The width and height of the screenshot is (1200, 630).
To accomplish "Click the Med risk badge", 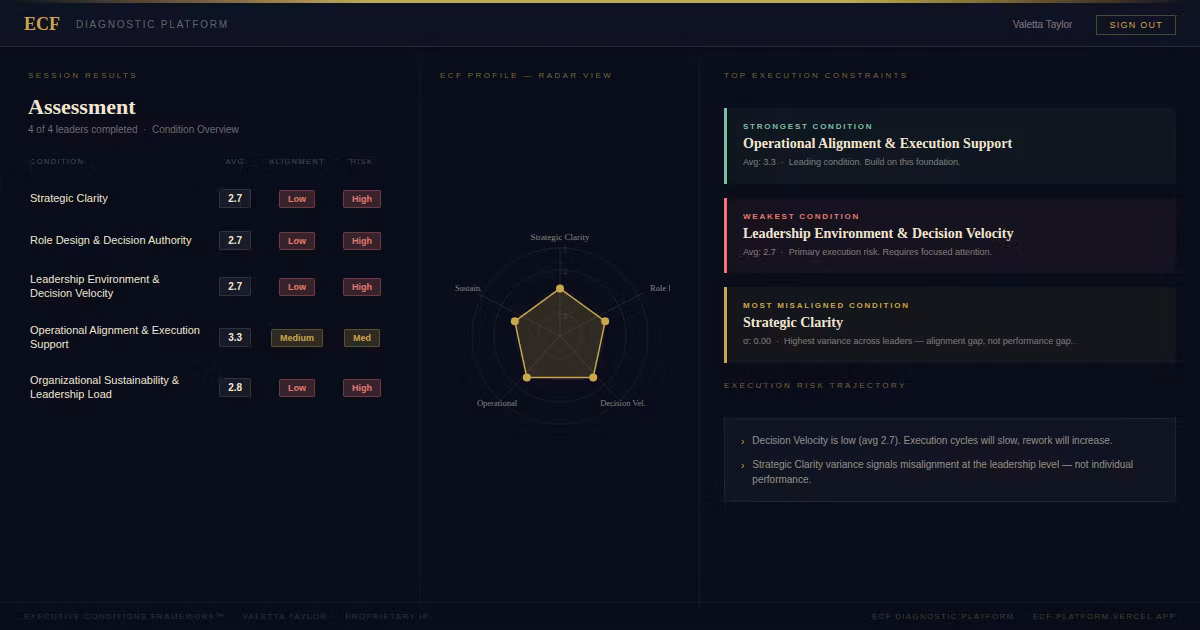I will [x=362, y=338].
